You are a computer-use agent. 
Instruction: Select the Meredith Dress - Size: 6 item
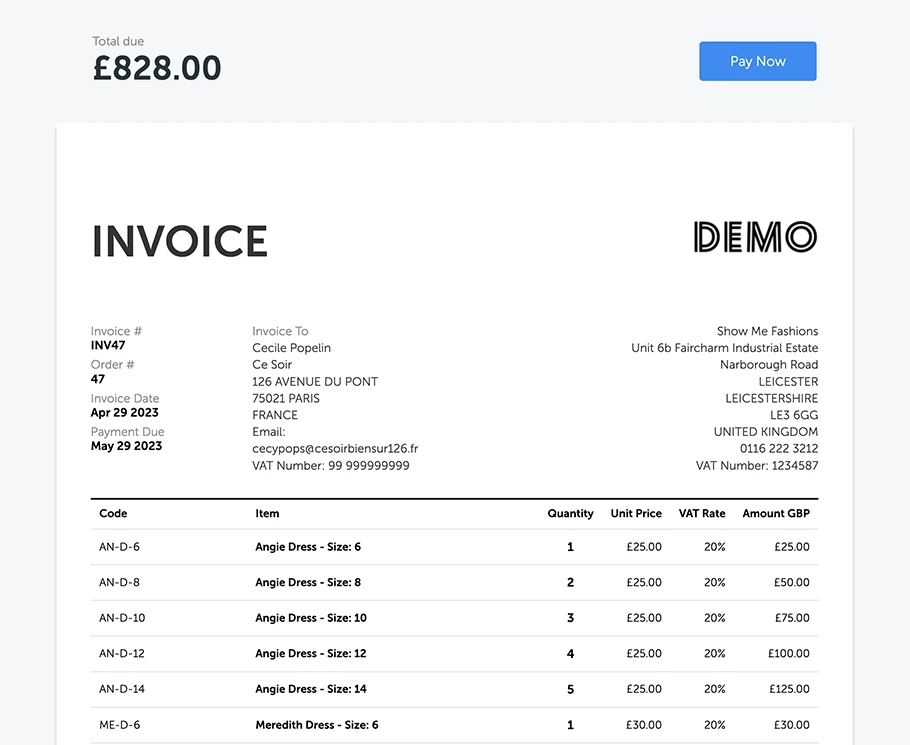[x=316, y=725]
